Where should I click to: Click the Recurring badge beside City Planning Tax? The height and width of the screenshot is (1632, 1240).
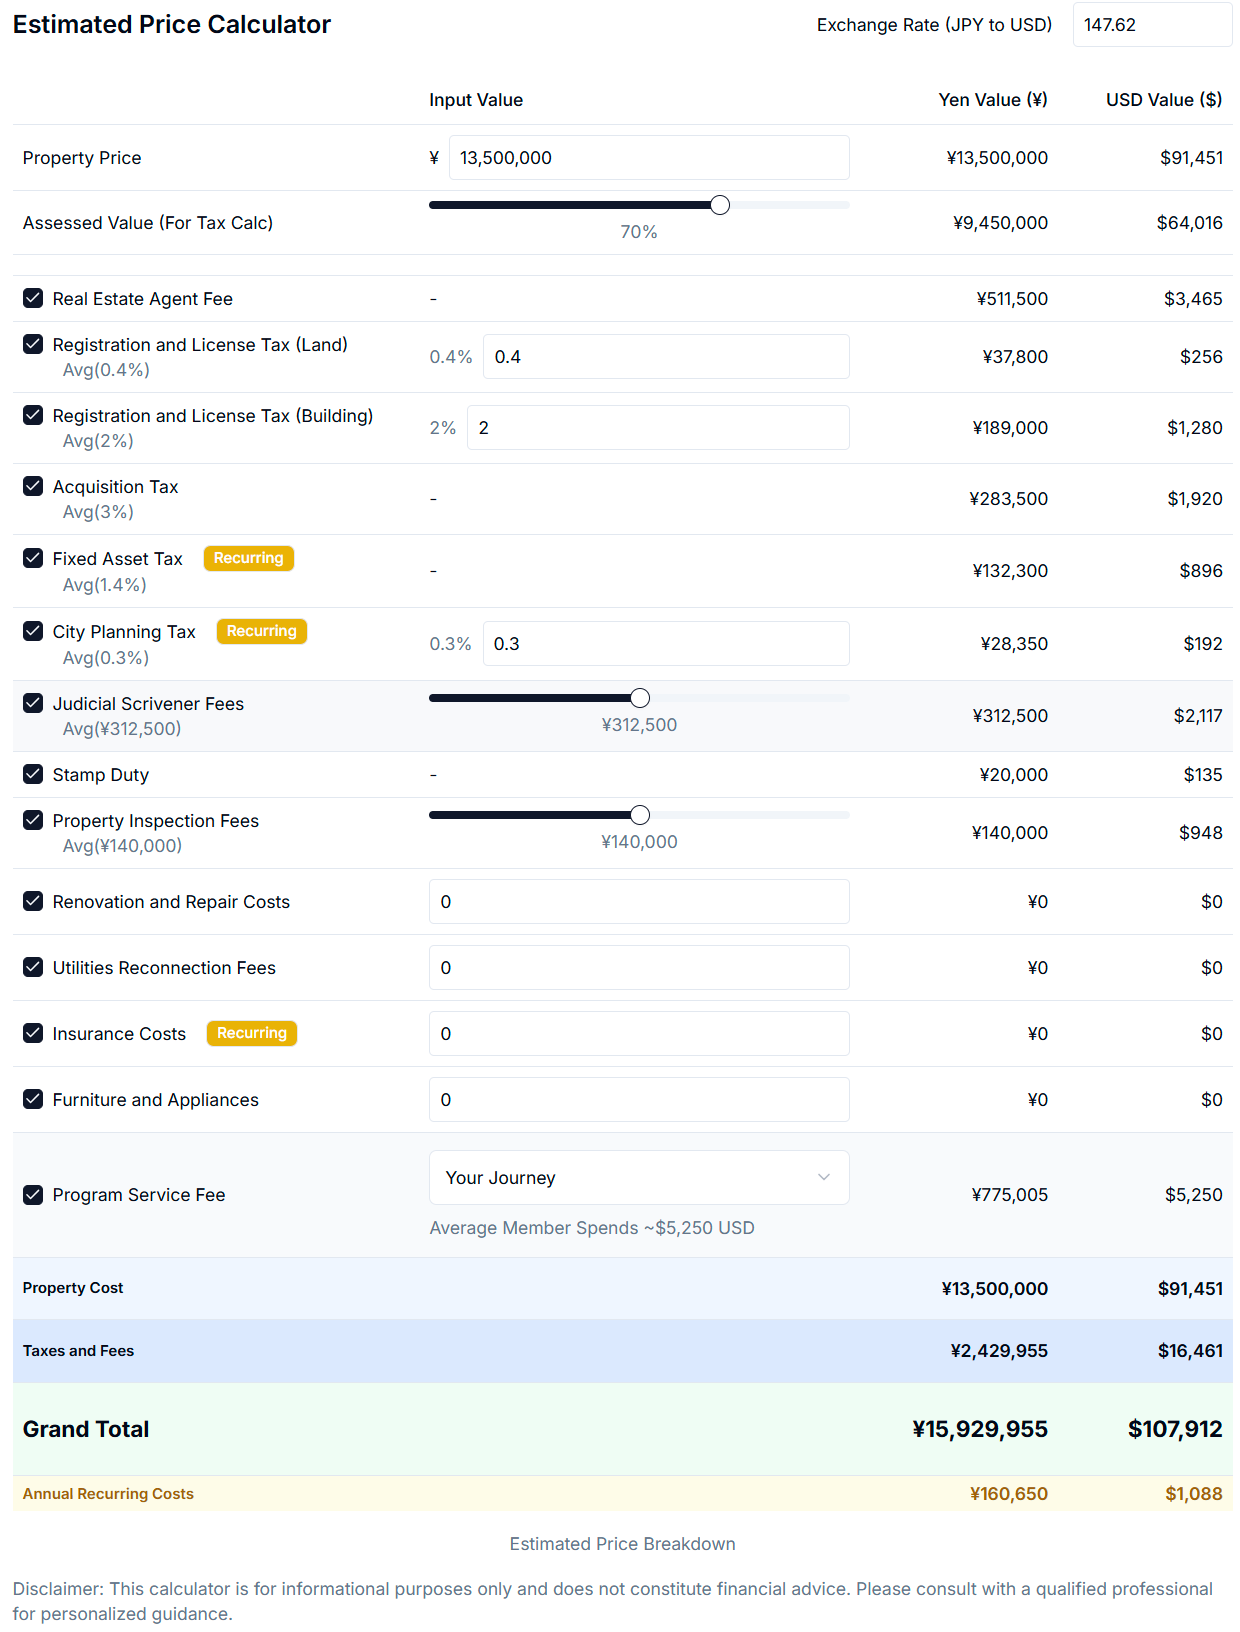261,631
